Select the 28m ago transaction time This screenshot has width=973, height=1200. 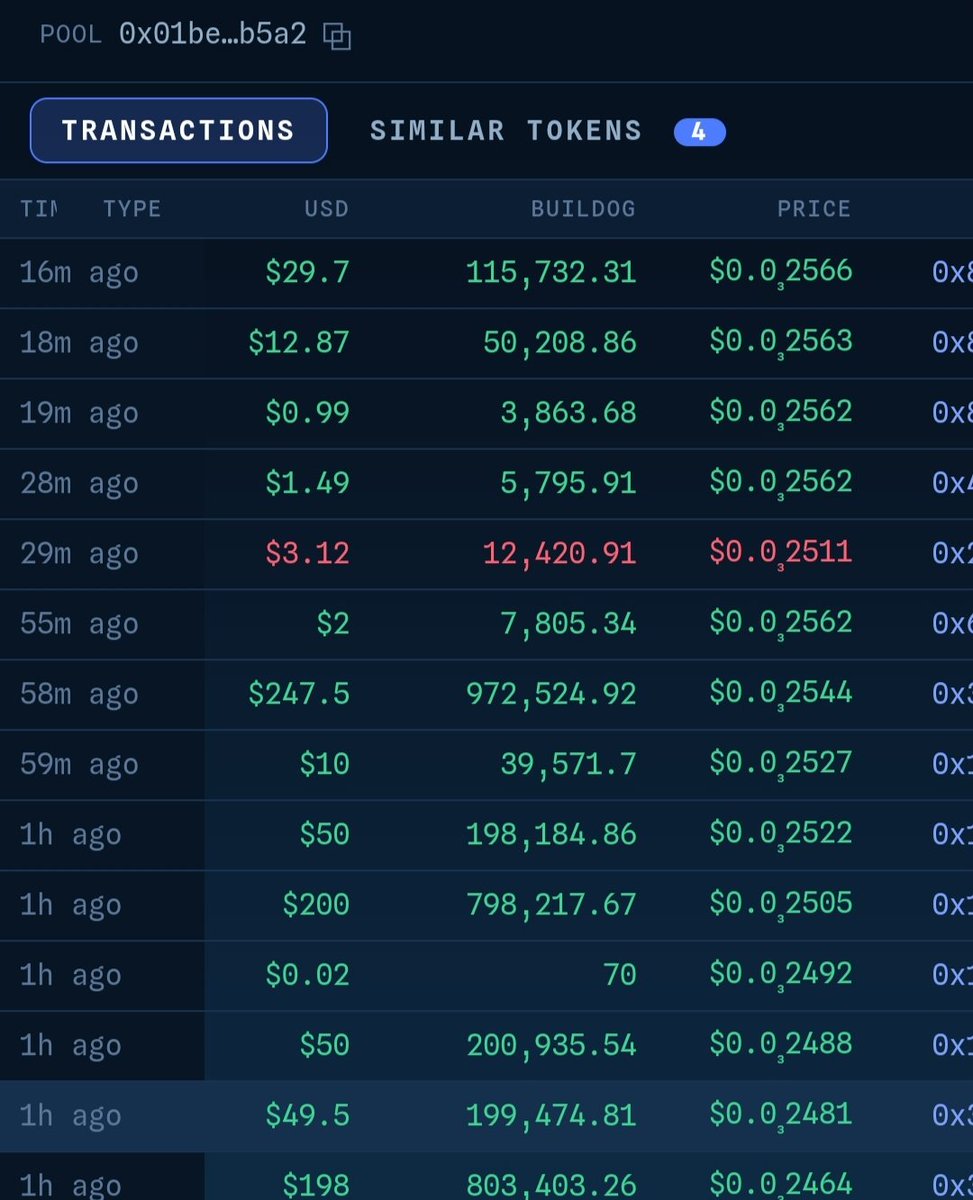click(79, 483)
